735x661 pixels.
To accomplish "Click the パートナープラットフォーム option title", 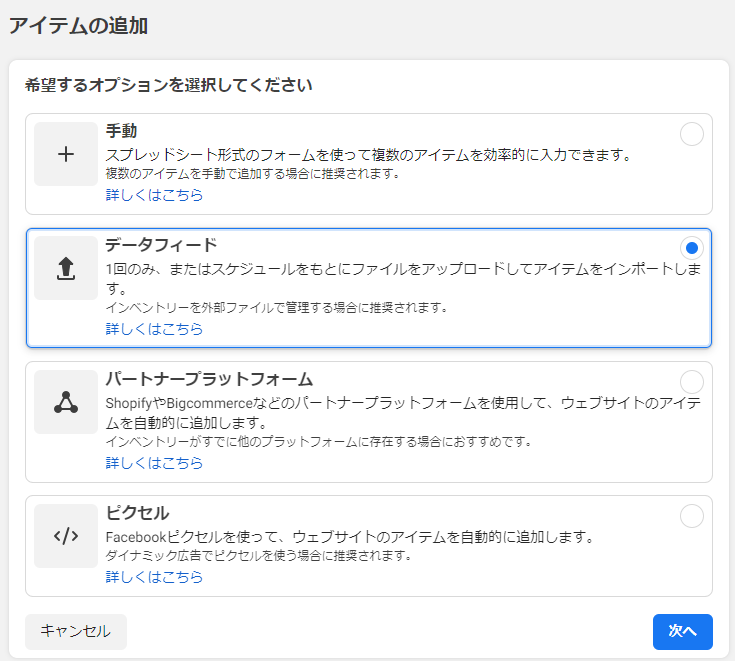I will [x=209, y=379].
